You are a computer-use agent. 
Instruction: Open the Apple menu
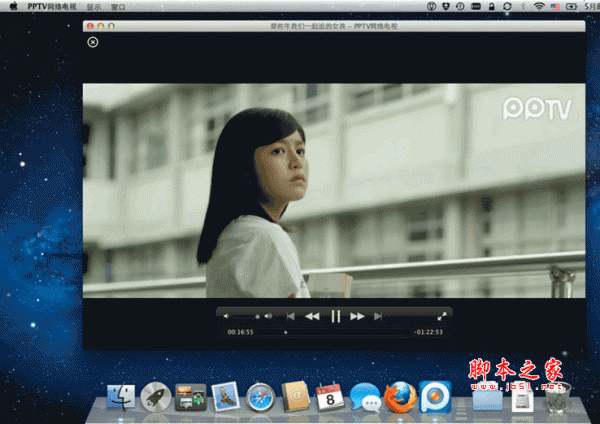click(x=14, y=6)
